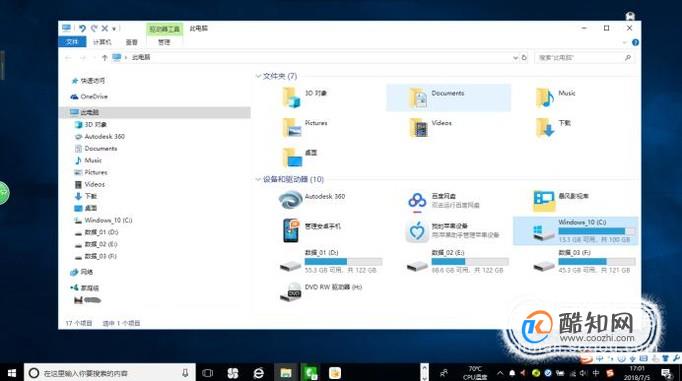
Task: Expand the ribbon with the chevron near help
Action: coord(625,43)
